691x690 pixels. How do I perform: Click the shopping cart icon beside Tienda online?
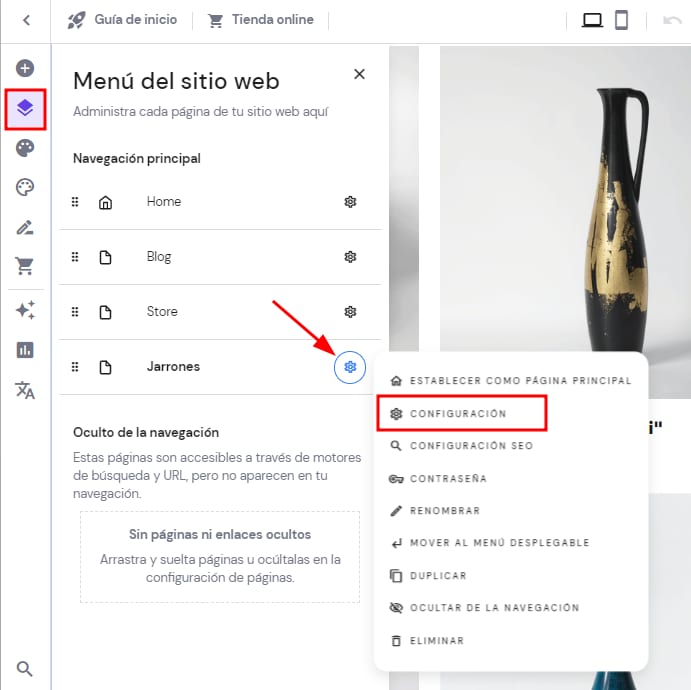point(215,21)
